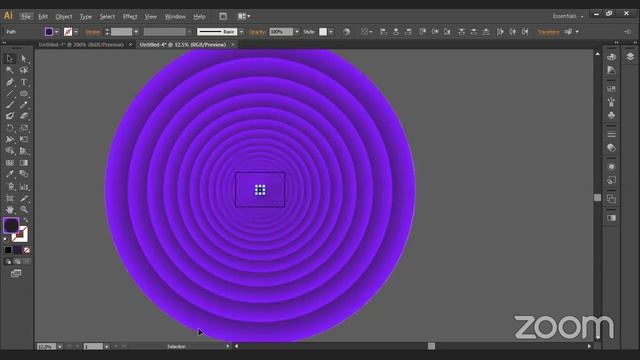Select the Blend tool

[x=24, y=174]
